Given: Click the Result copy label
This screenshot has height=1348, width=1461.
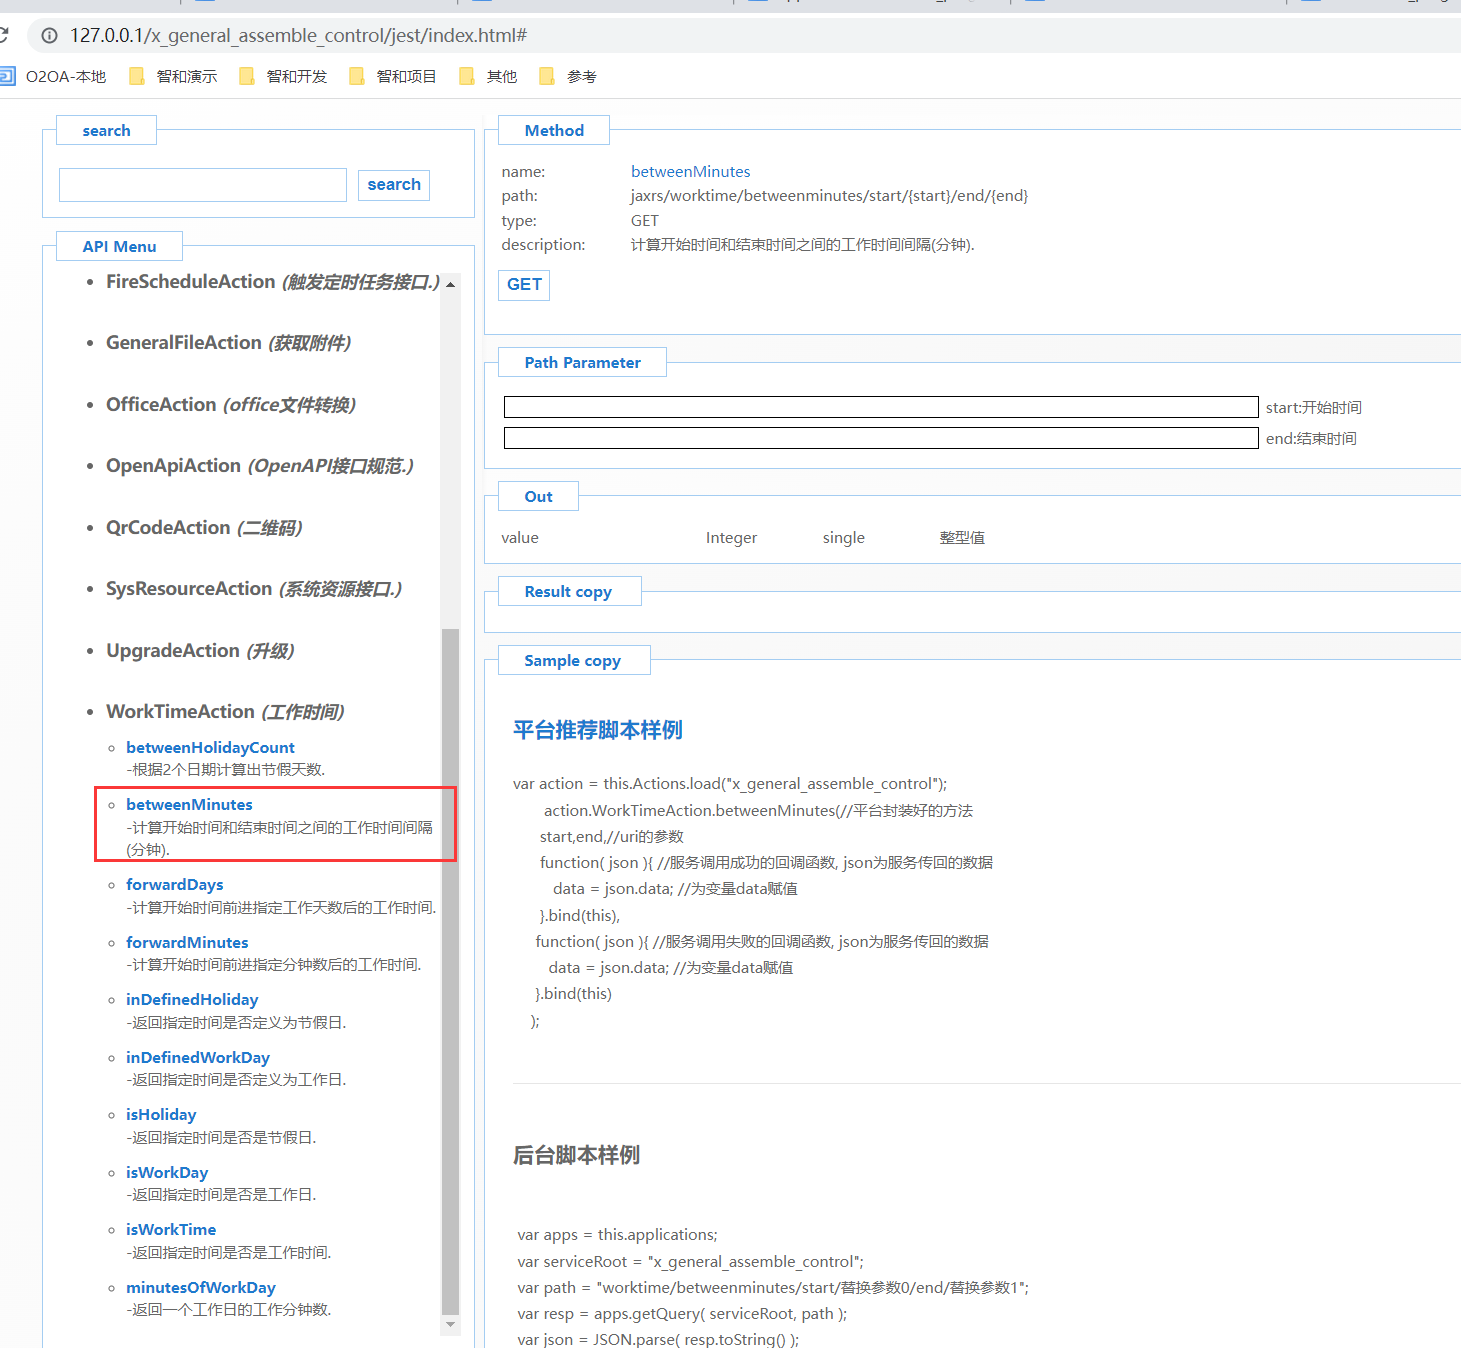Looking at the screenshot, I should click(569, 591).
